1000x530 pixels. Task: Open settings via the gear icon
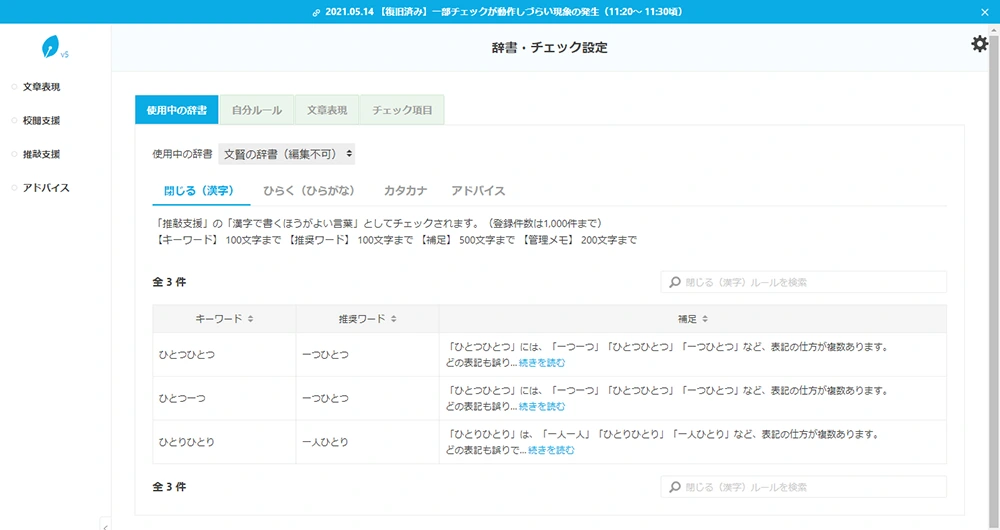point(979,43)
